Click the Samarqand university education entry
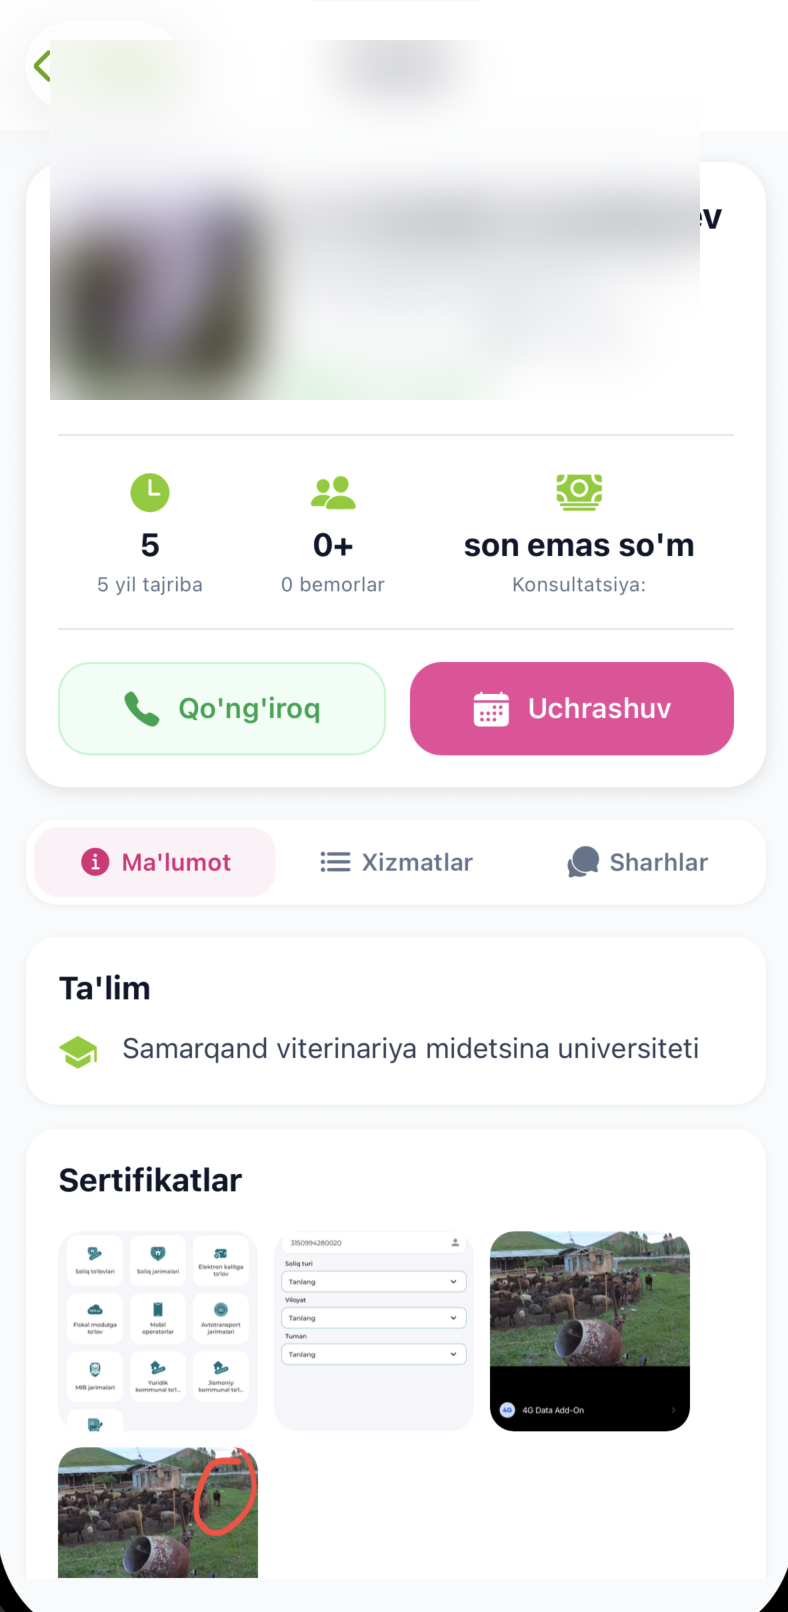The image size is (788, 1612). 410,1049
